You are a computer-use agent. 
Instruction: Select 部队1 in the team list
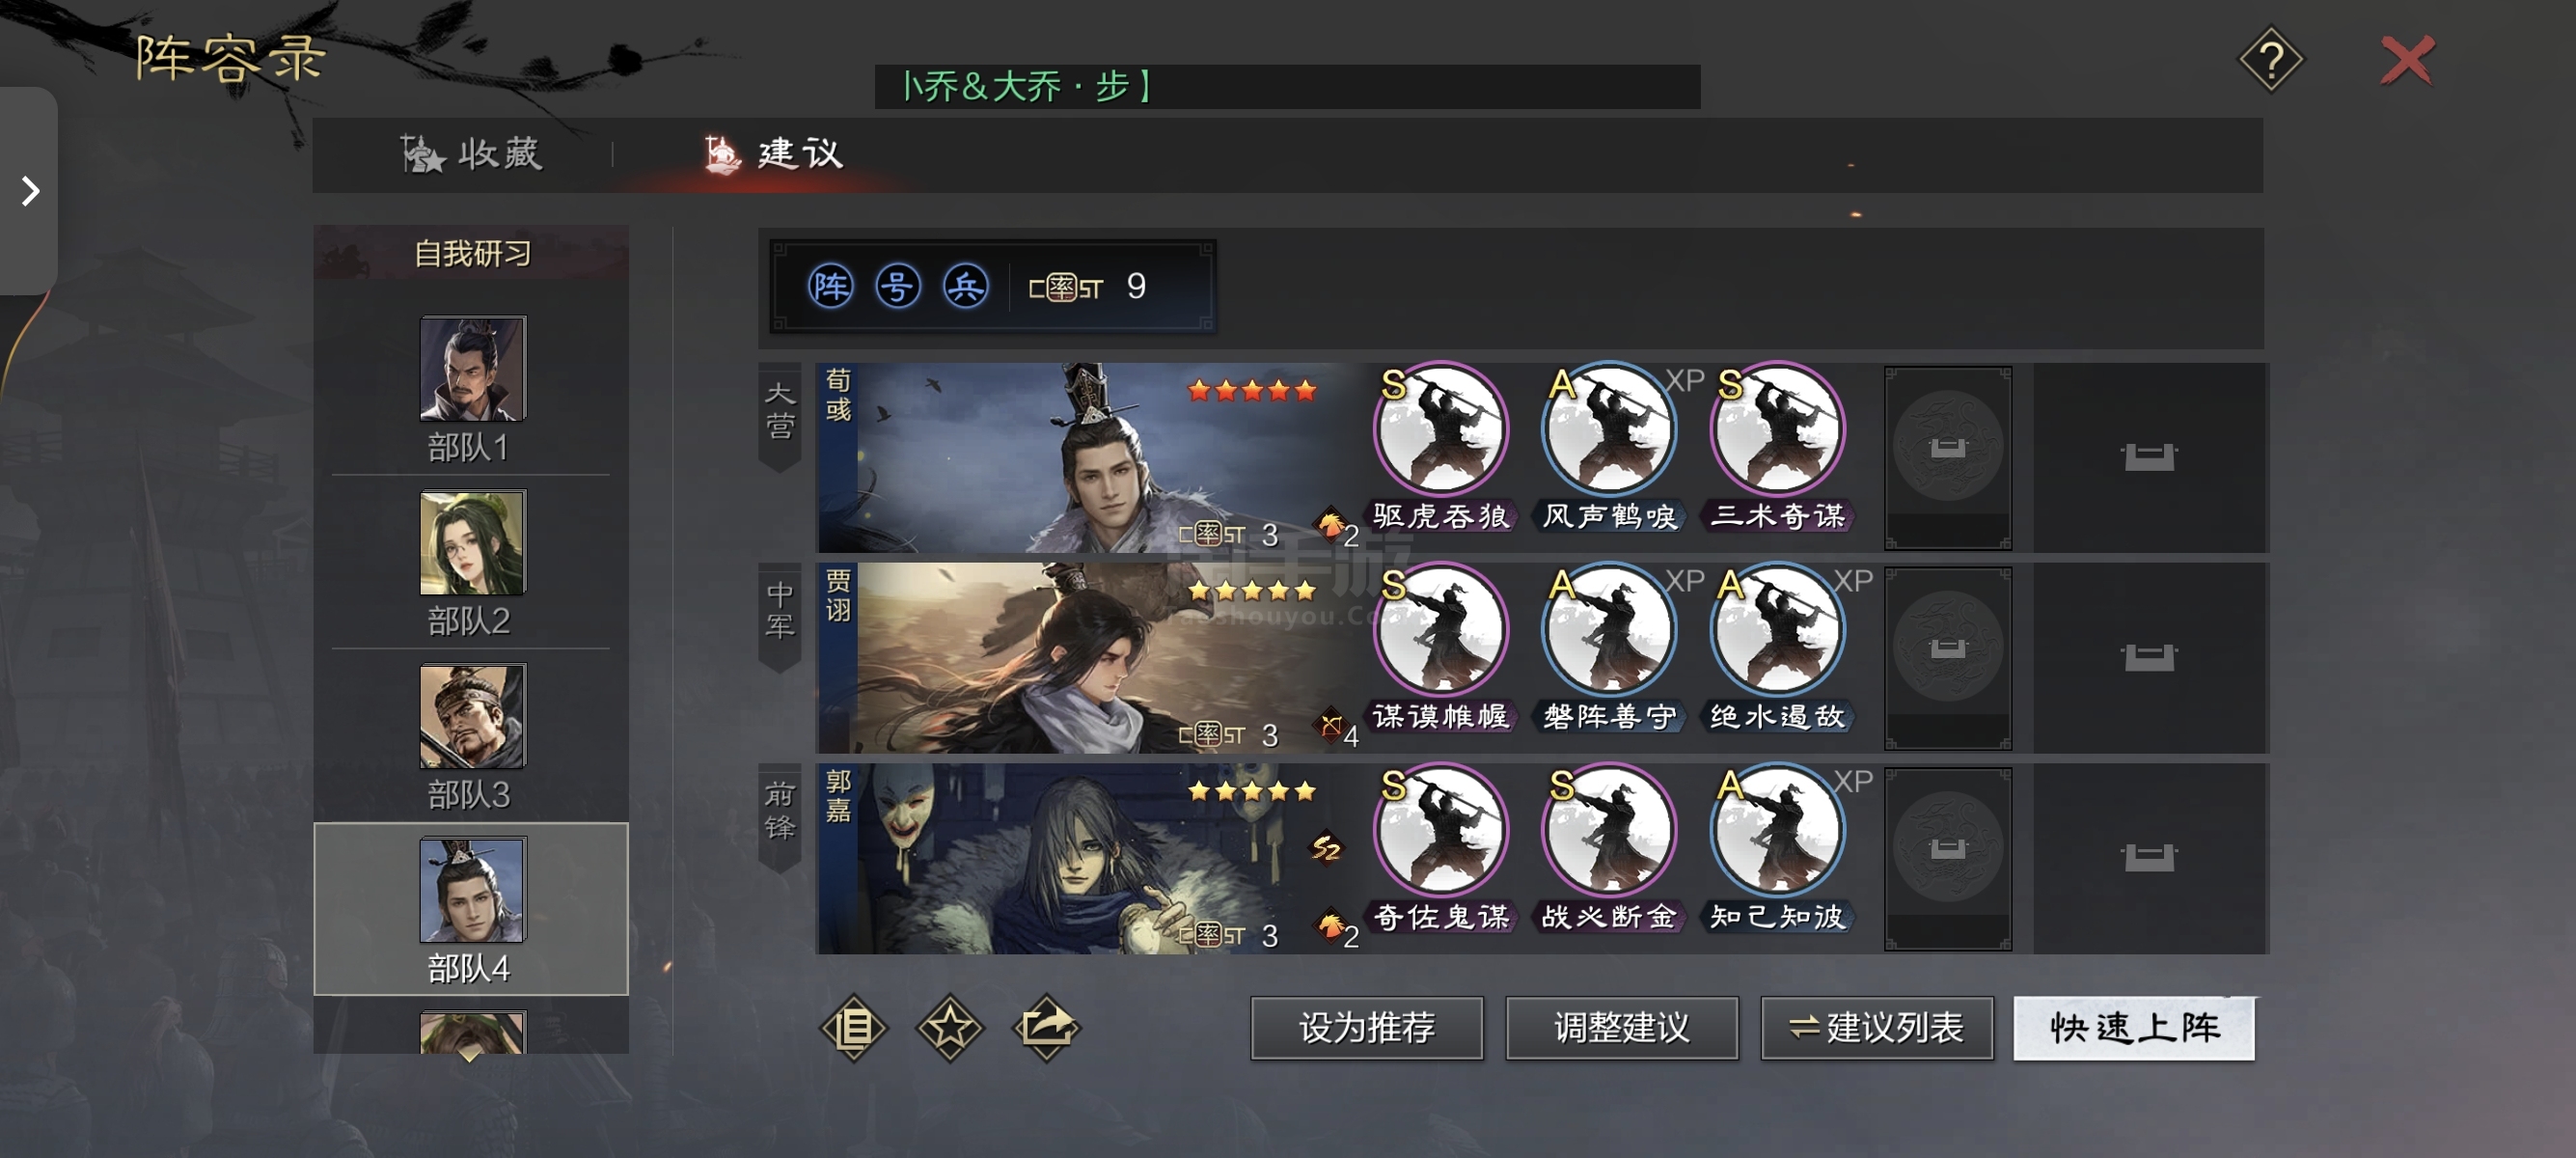pos(471,390)
